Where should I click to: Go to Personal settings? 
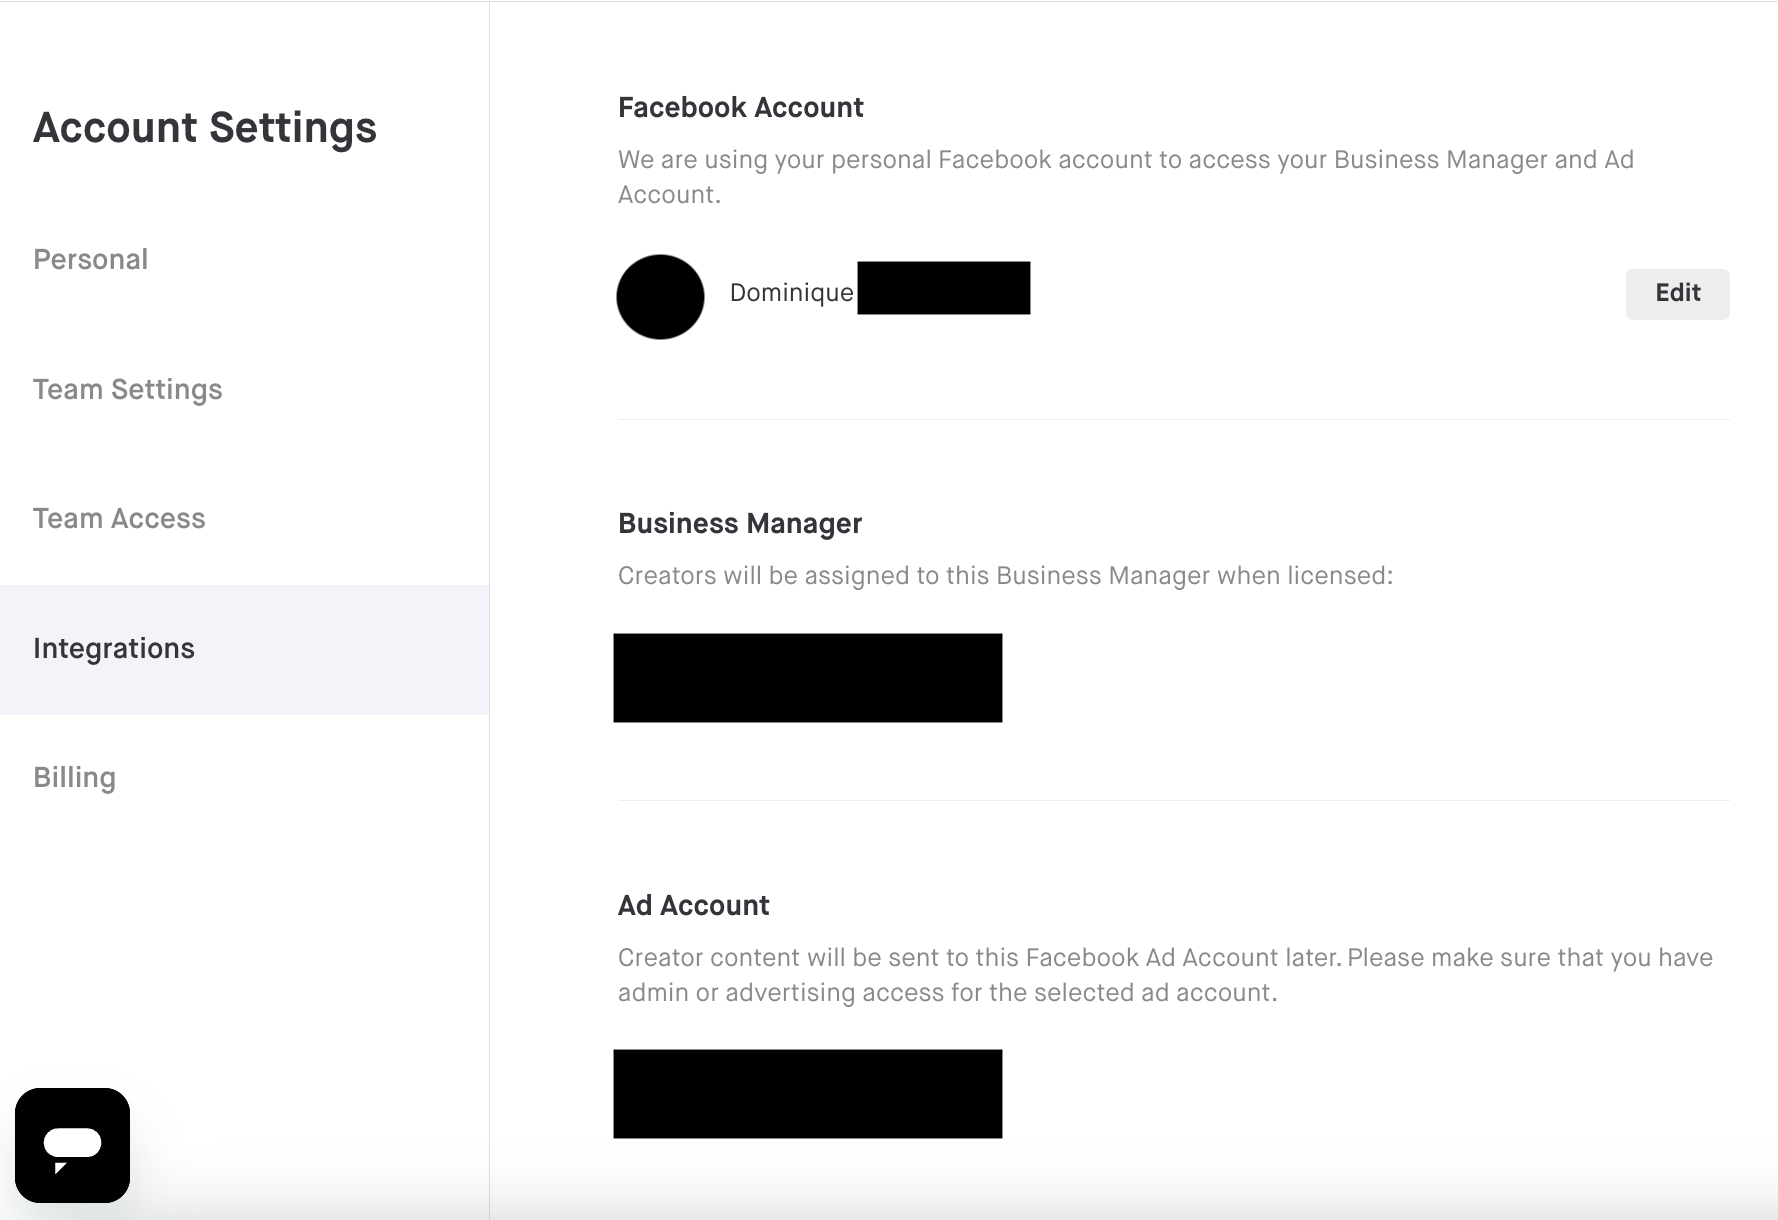click(x=90, y=259)
